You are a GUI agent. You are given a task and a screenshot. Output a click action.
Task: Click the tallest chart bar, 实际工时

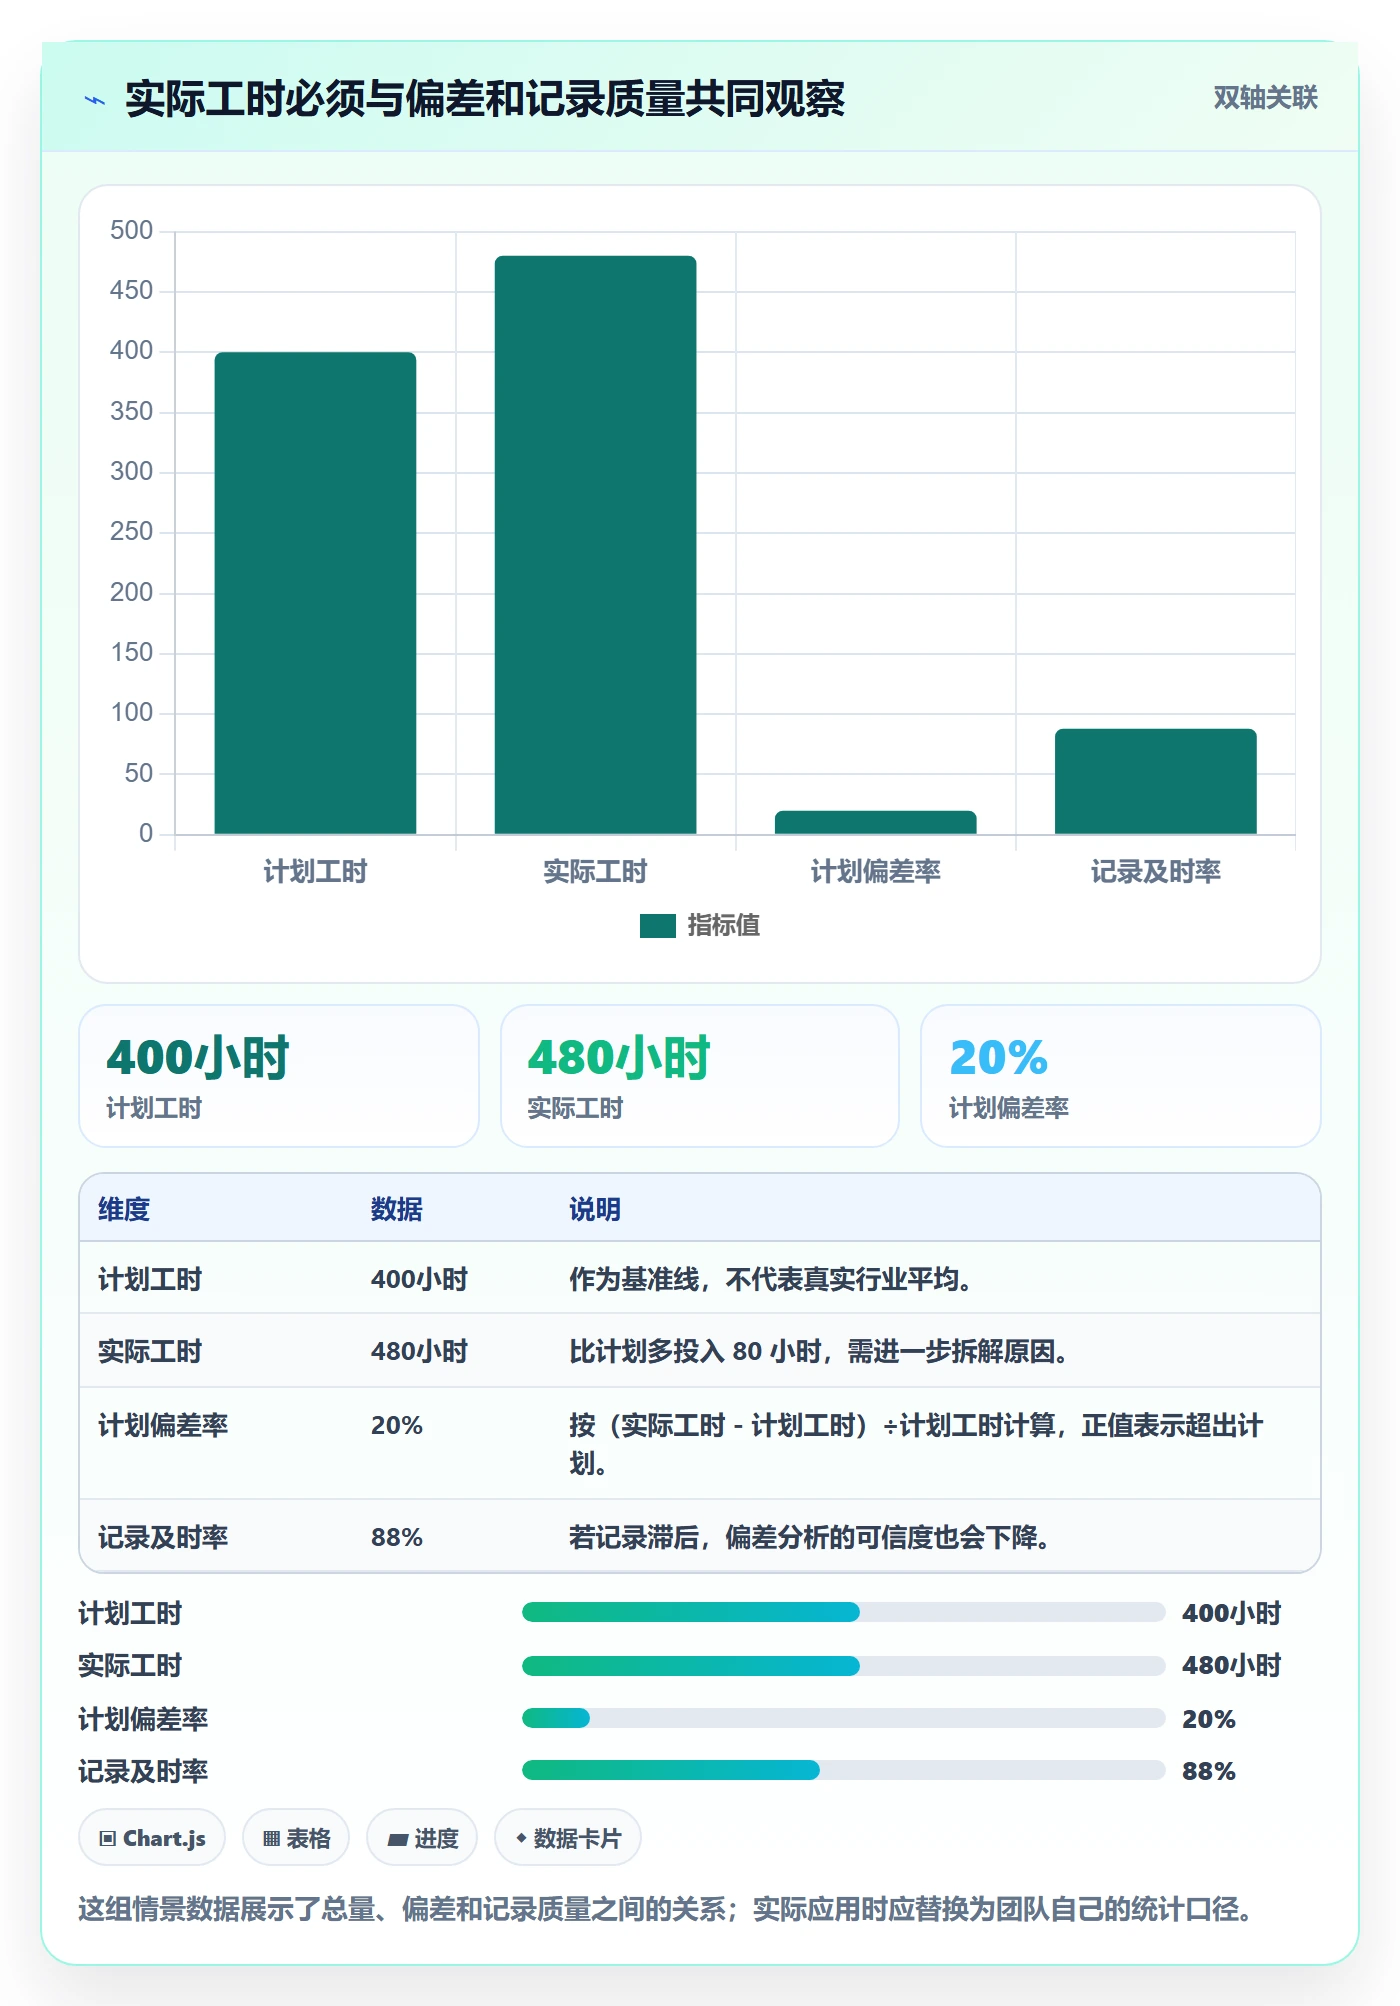pyautogui.click(x=595, y=545)
